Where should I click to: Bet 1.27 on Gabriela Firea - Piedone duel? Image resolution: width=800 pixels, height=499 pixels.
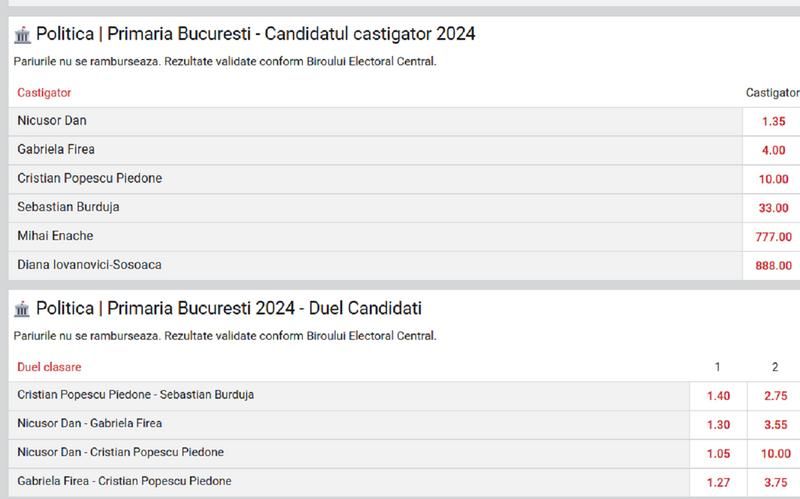tap(718, 482)
